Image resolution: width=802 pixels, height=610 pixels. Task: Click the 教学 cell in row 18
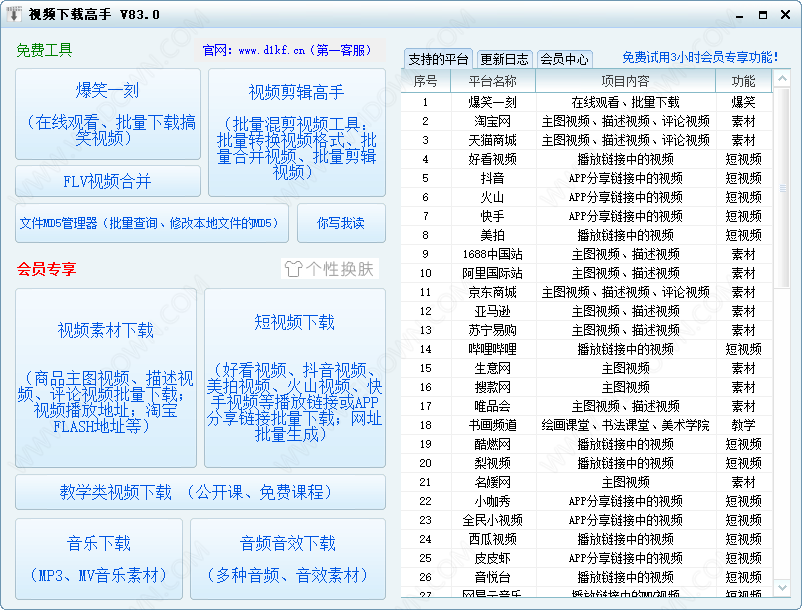coord(743,425)
